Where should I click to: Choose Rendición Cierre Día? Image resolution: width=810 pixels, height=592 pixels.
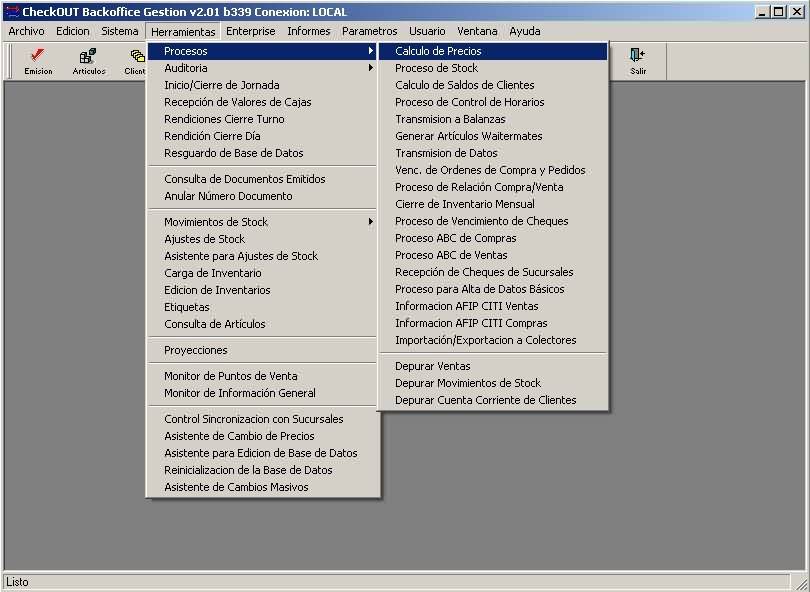click(x=262, y=136)
